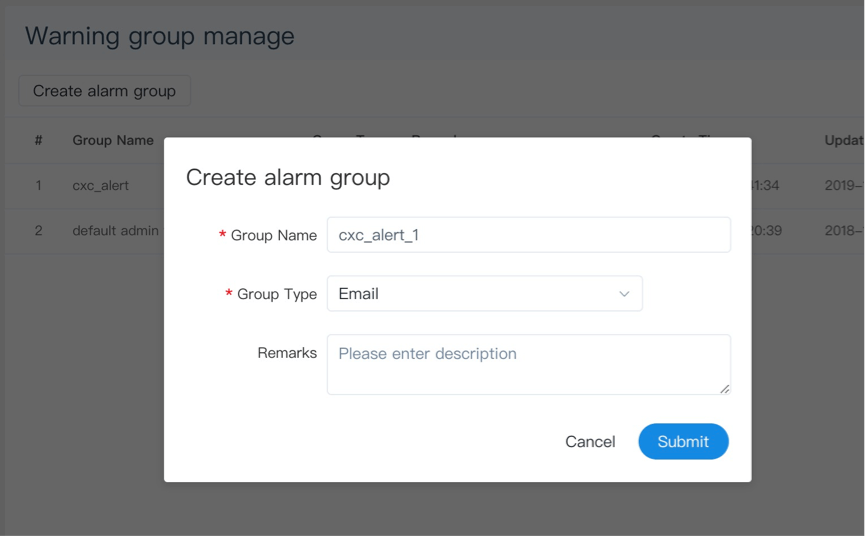Open the Group Type dropdown showing Email
Screen dimensions: 865x536
[484, 294]
